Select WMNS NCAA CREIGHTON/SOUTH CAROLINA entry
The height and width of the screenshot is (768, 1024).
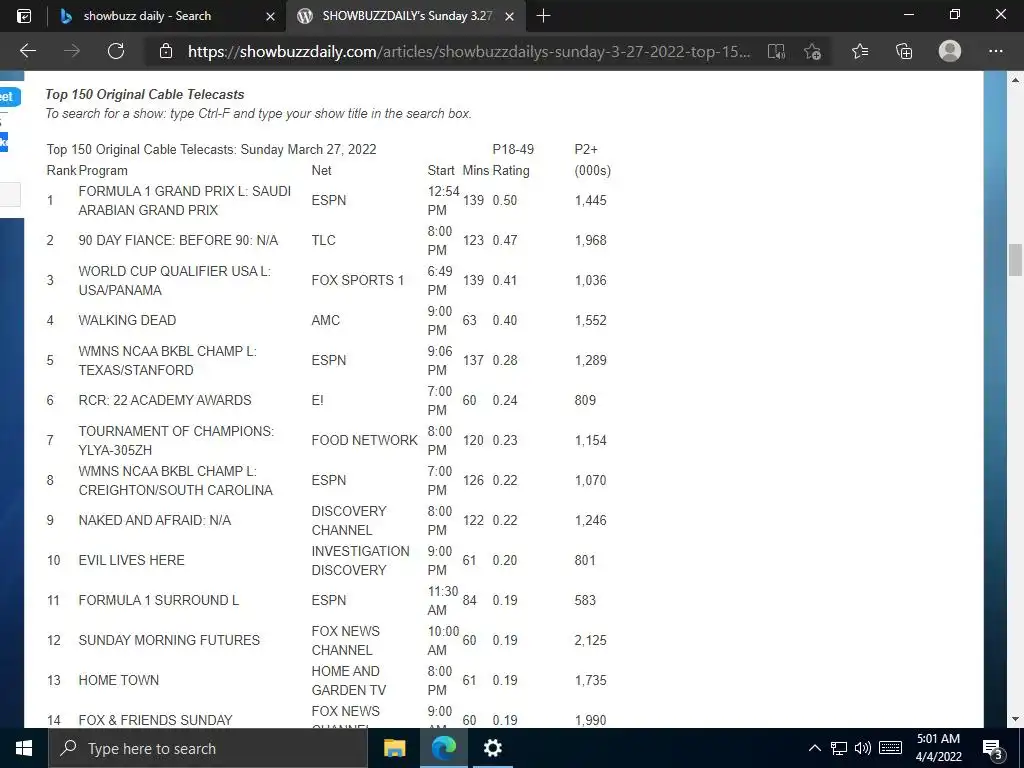(x=176, y=481)
